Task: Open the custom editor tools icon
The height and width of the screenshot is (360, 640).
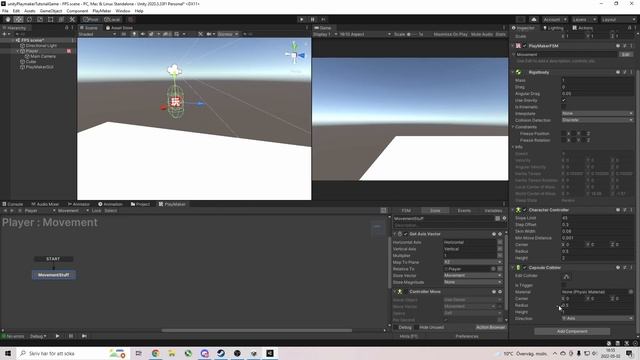Action: 72,20
